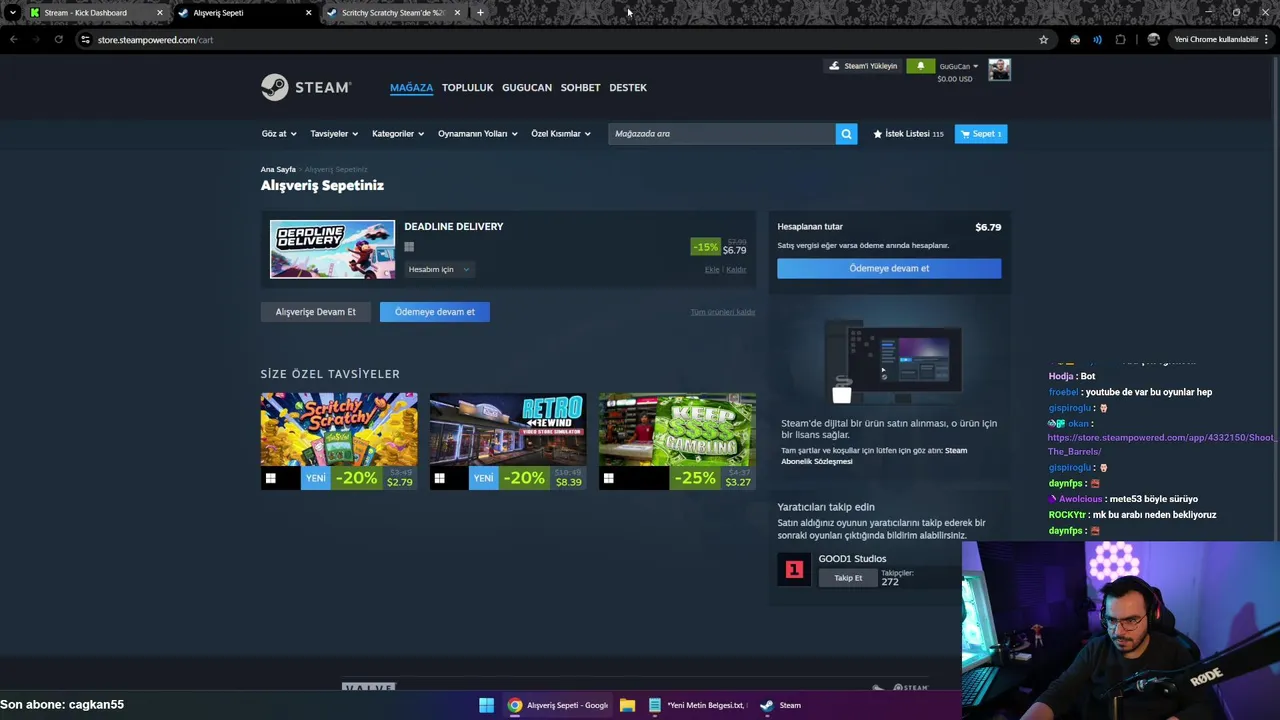This screenshot has height=720, width=1280.
Task: Switch to the Scritchy Scratchy Steam tab
Action: click(x=393, y=13)
